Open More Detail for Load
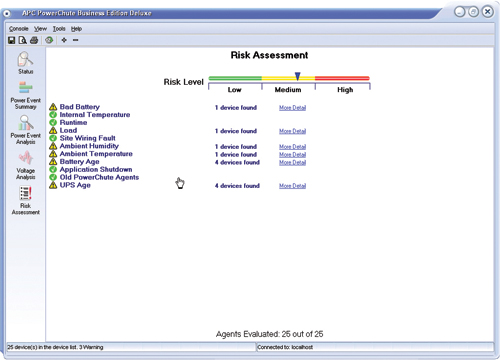This screenshot has height=360, width=500. (292, 131)
